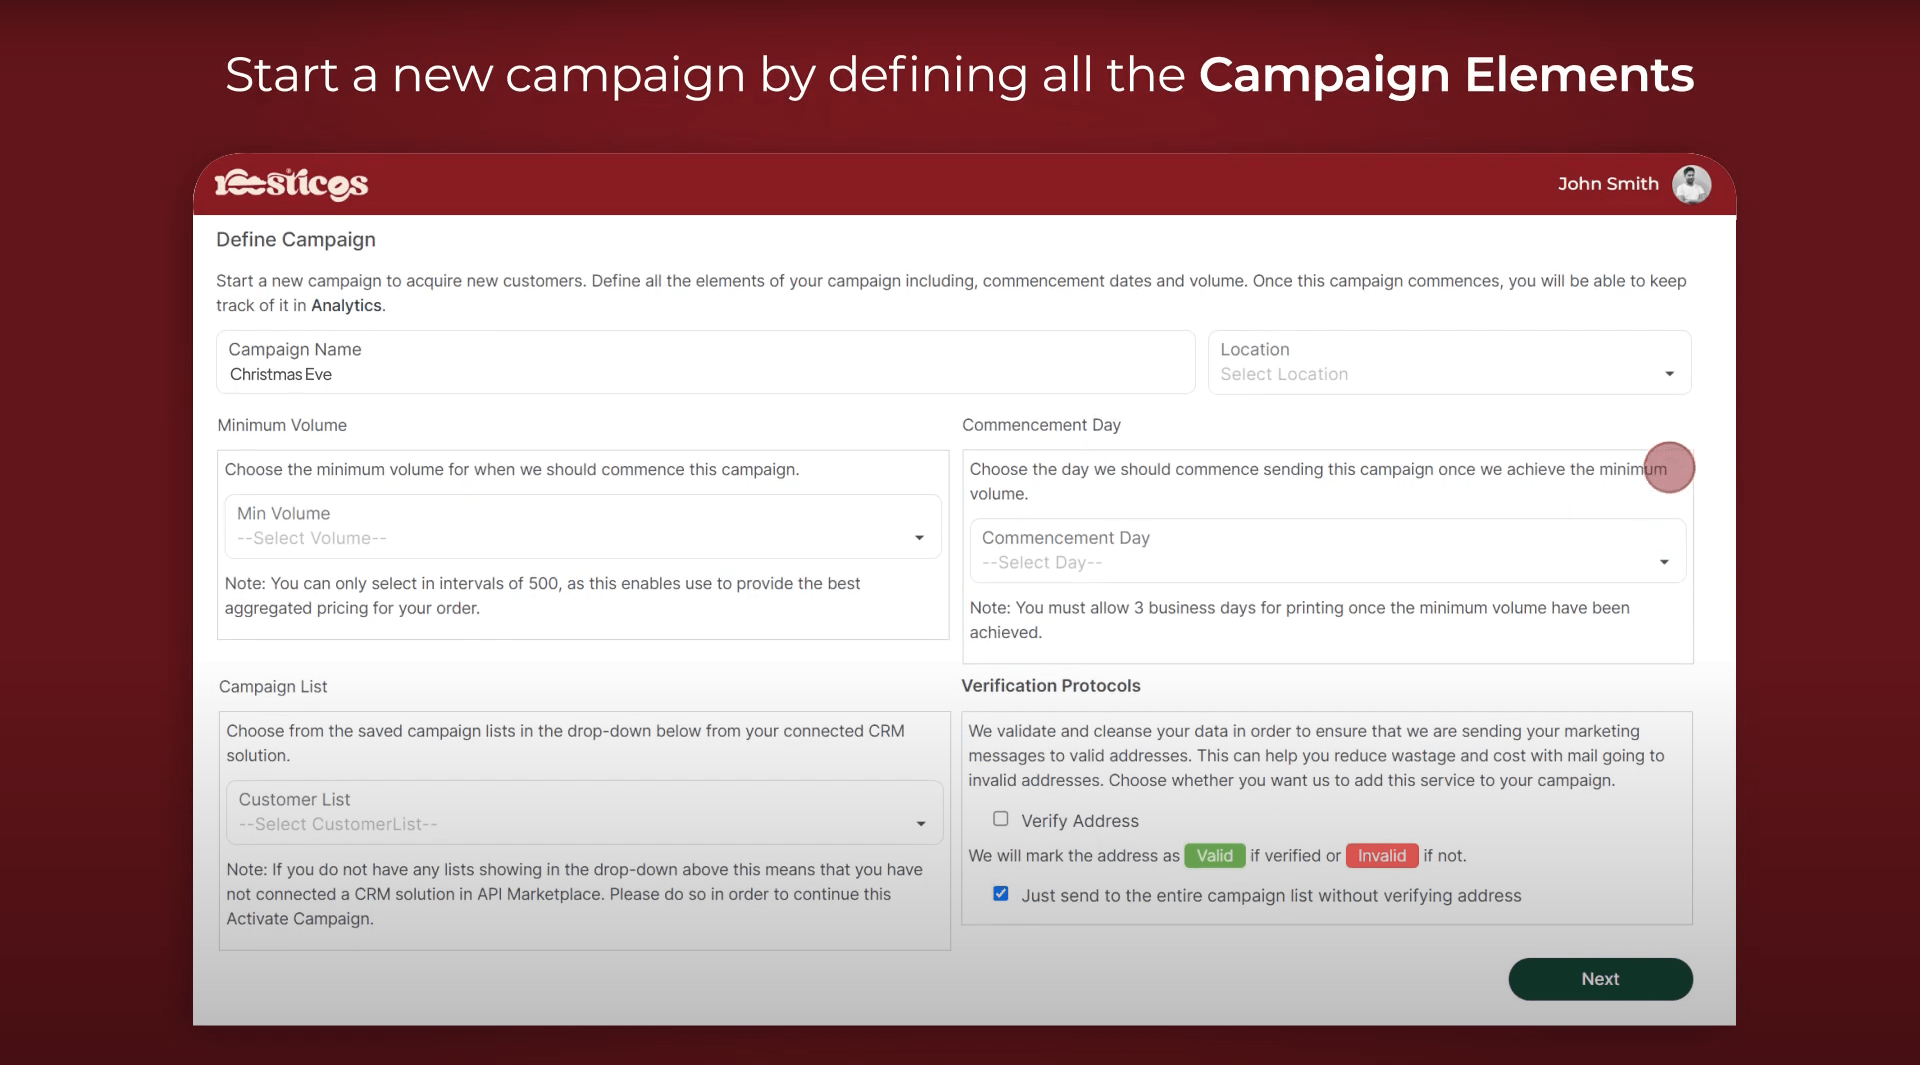Image resolution: width=1920 pixels, height=1065 pixels.
Task: Uncheck send without verifying address option
Action: point(1001,894)
